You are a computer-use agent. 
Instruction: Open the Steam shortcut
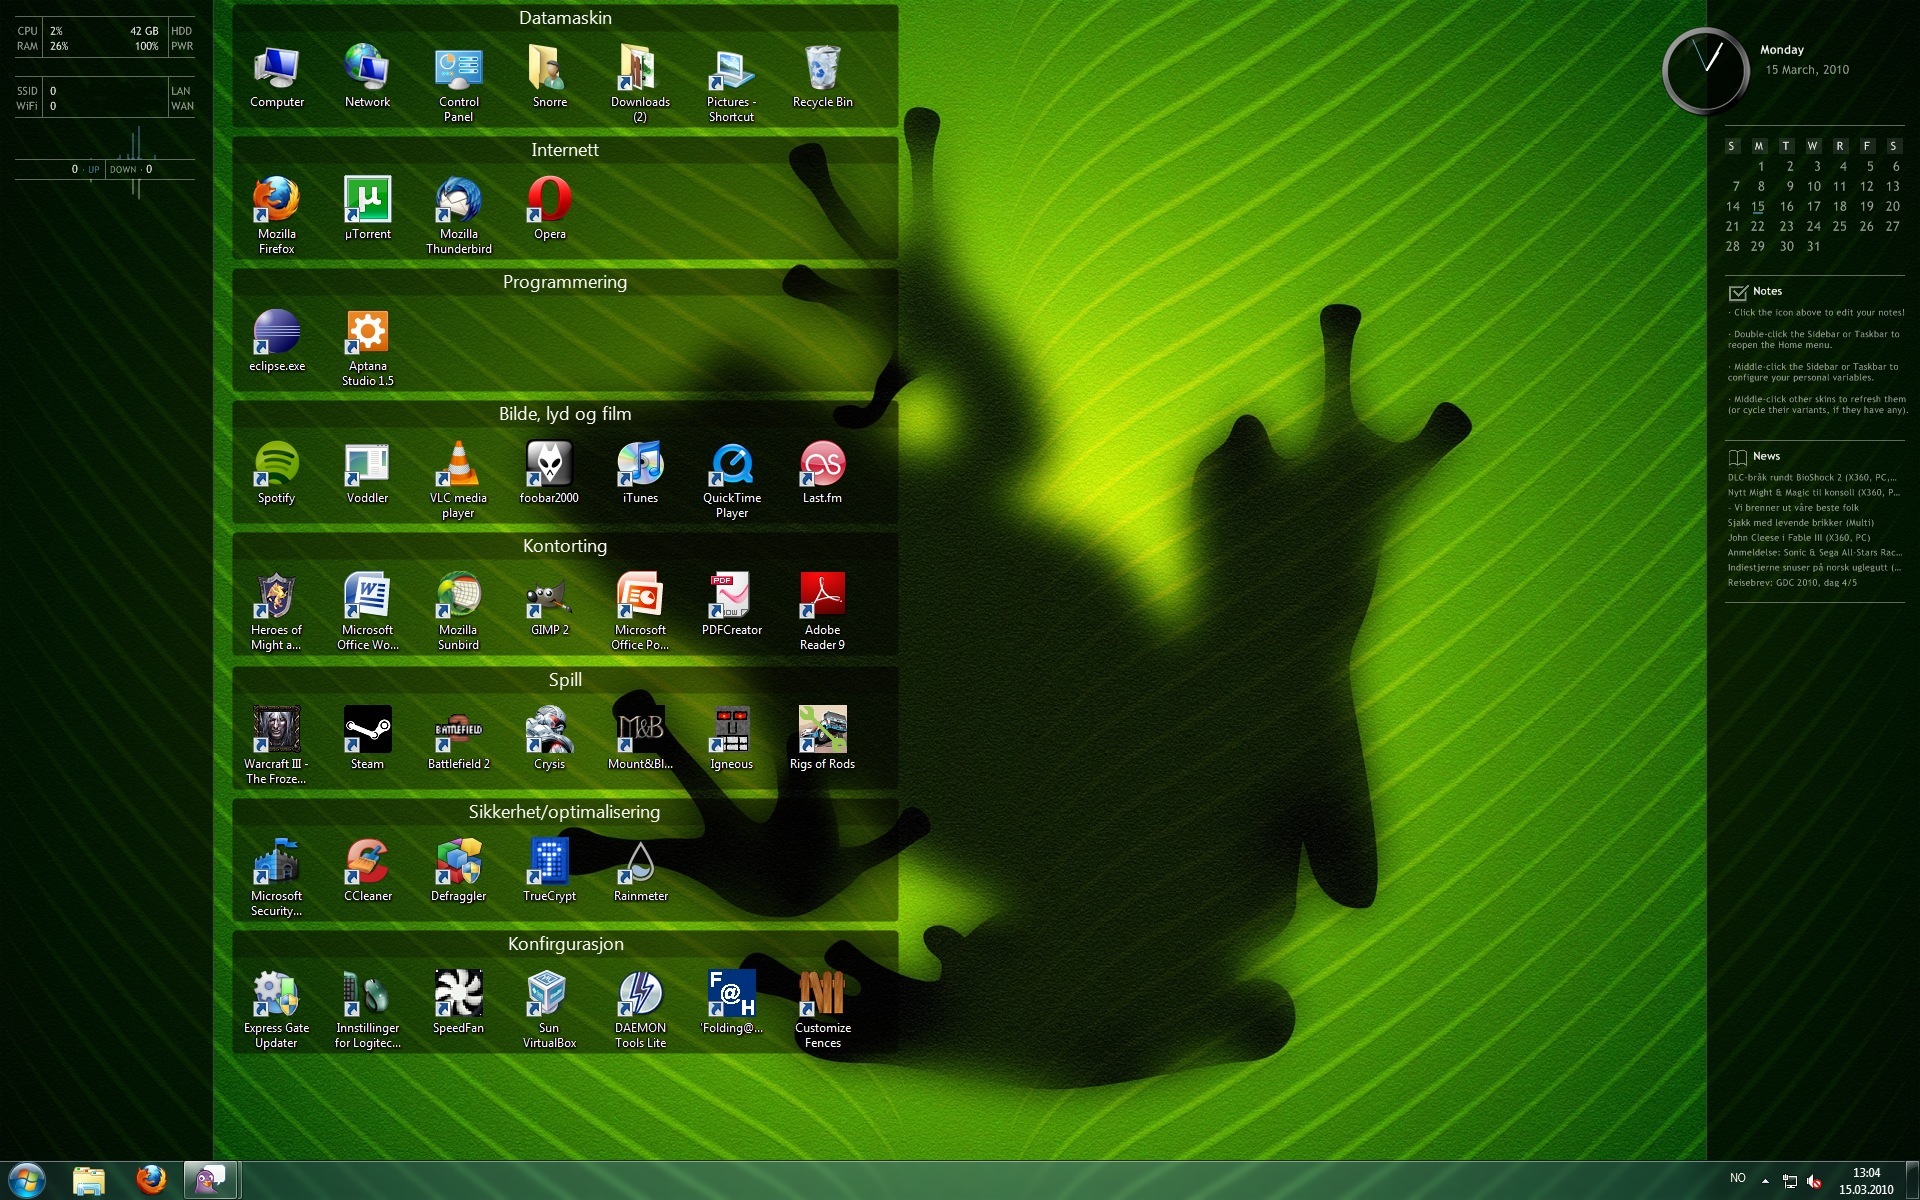[x=367, y=739]
